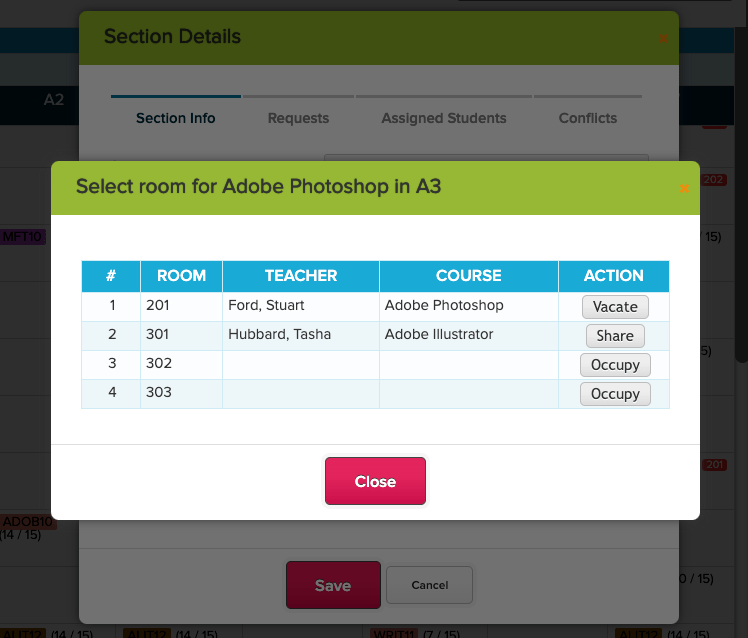Open the Requests tab
Screen dimensions: 748x638
[298, 118]
